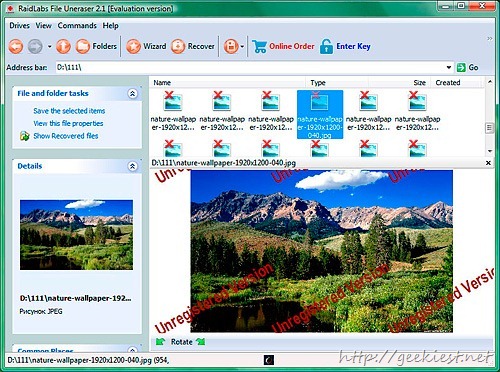Click Show Recovered files link
The image size is (500, 372).
[x=66, y=136]
